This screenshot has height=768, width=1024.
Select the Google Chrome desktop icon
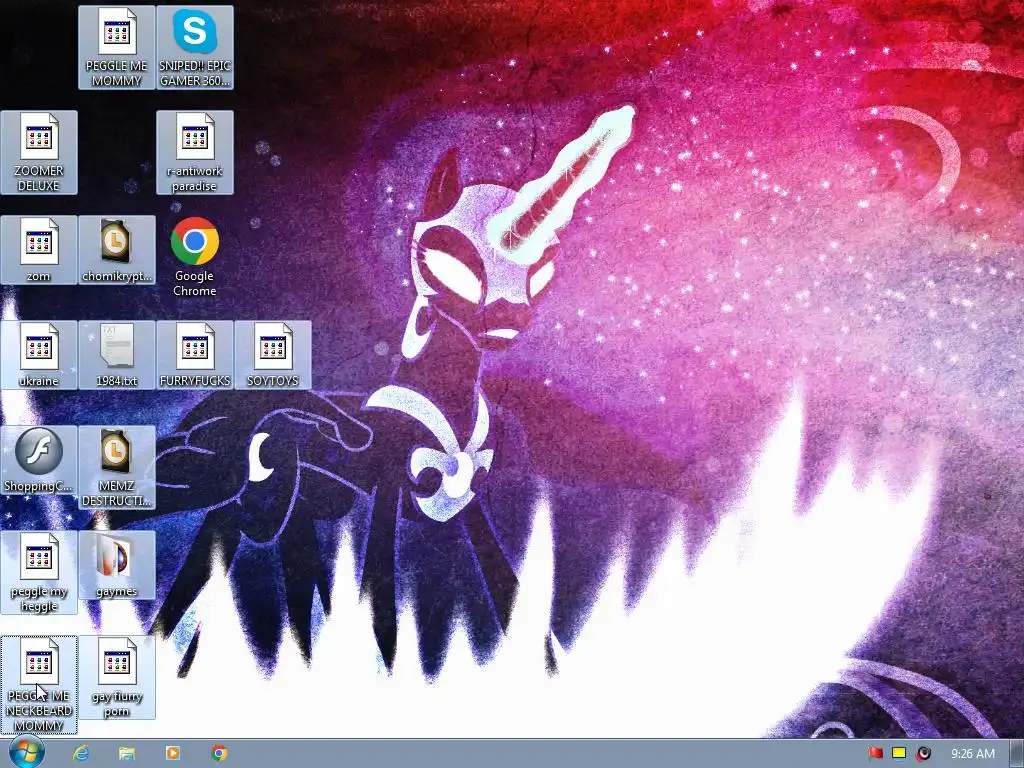195,257
